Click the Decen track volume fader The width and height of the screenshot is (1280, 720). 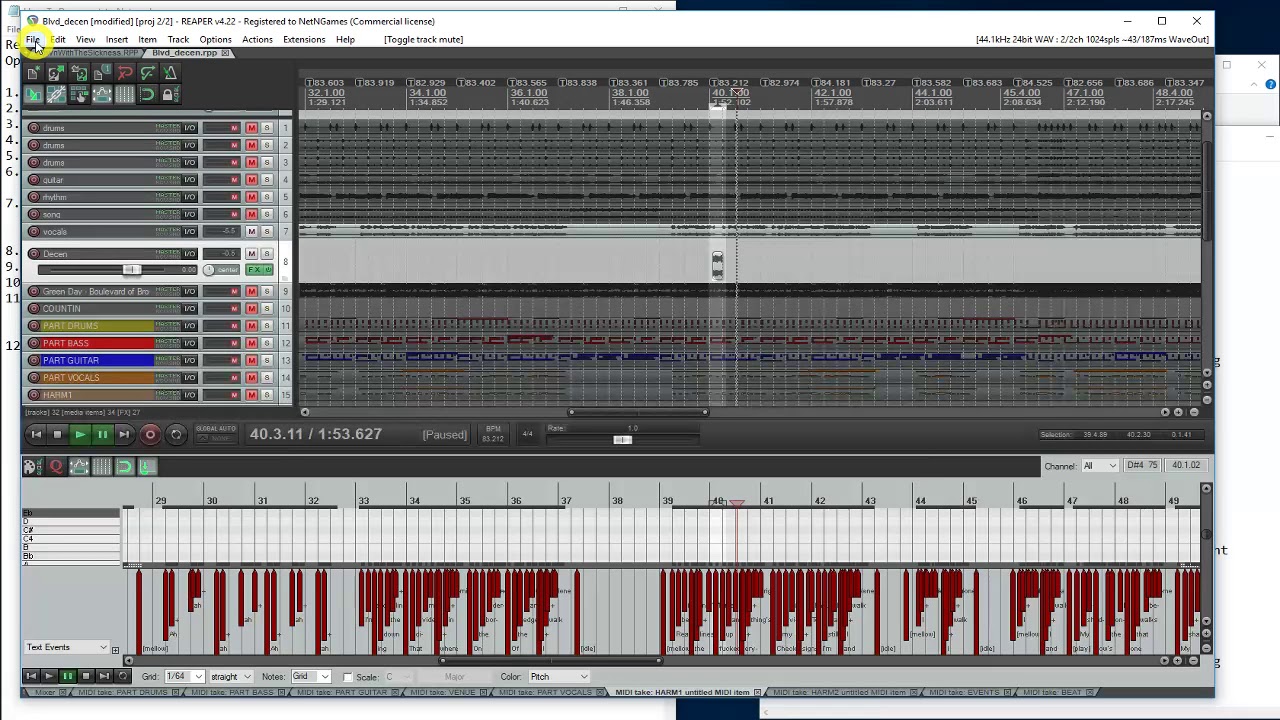pyautogui.click(x=132, y=270)
